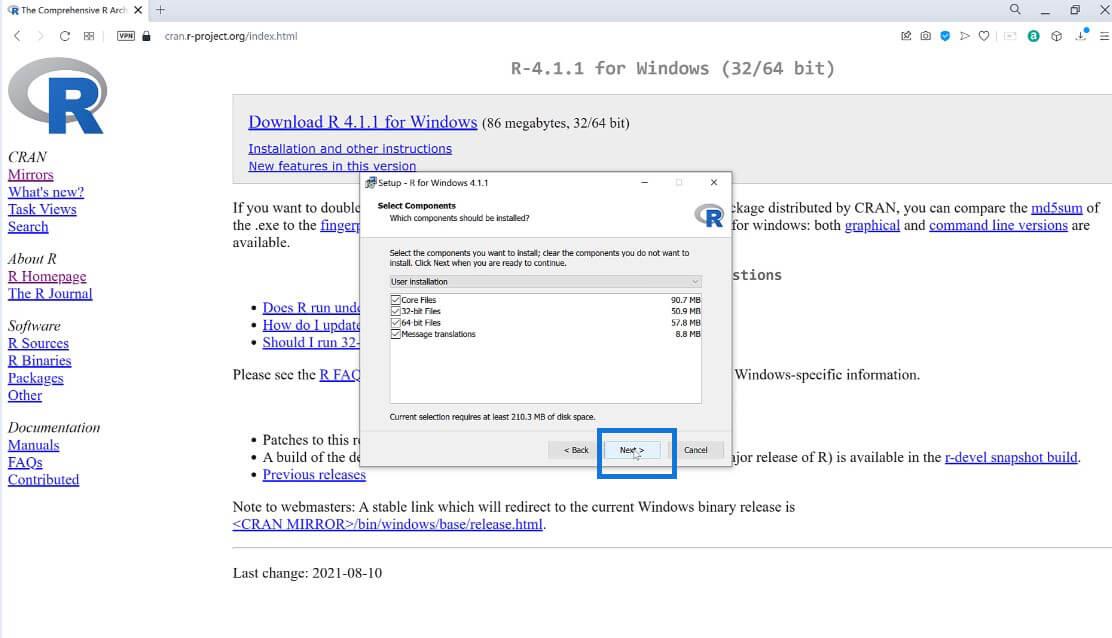Viewport: 1112px width, 638px height.
Task: Open the CRAN MIRROR release.html link
Action: (x=387, y=525)
